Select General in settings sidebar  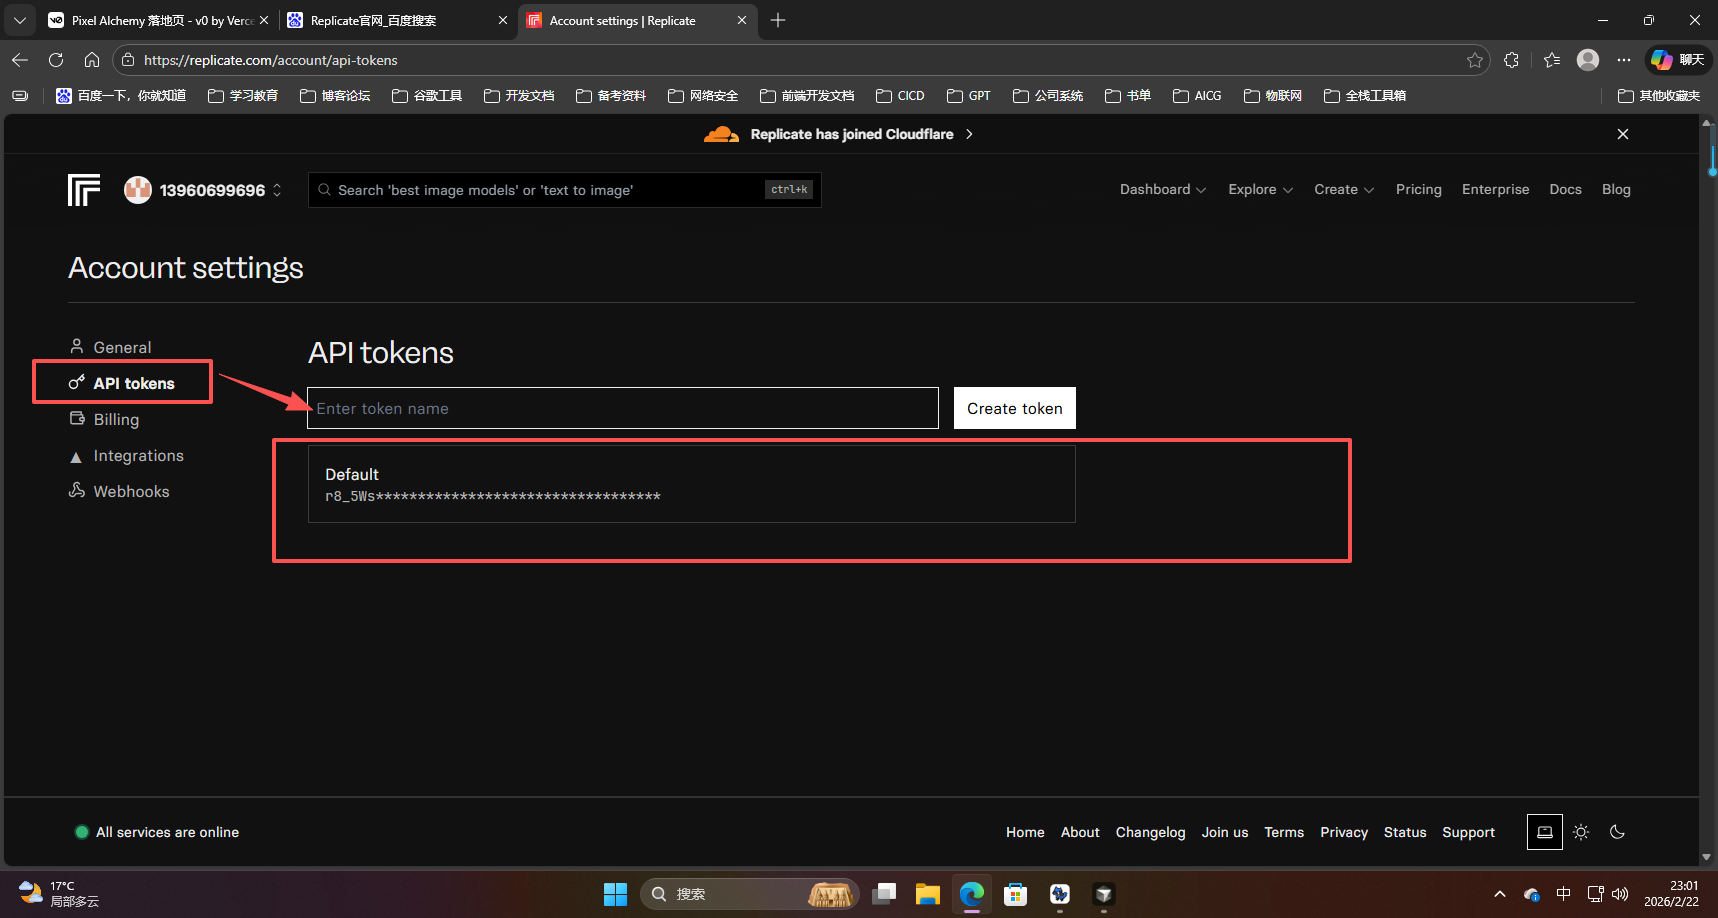[110, 347]
